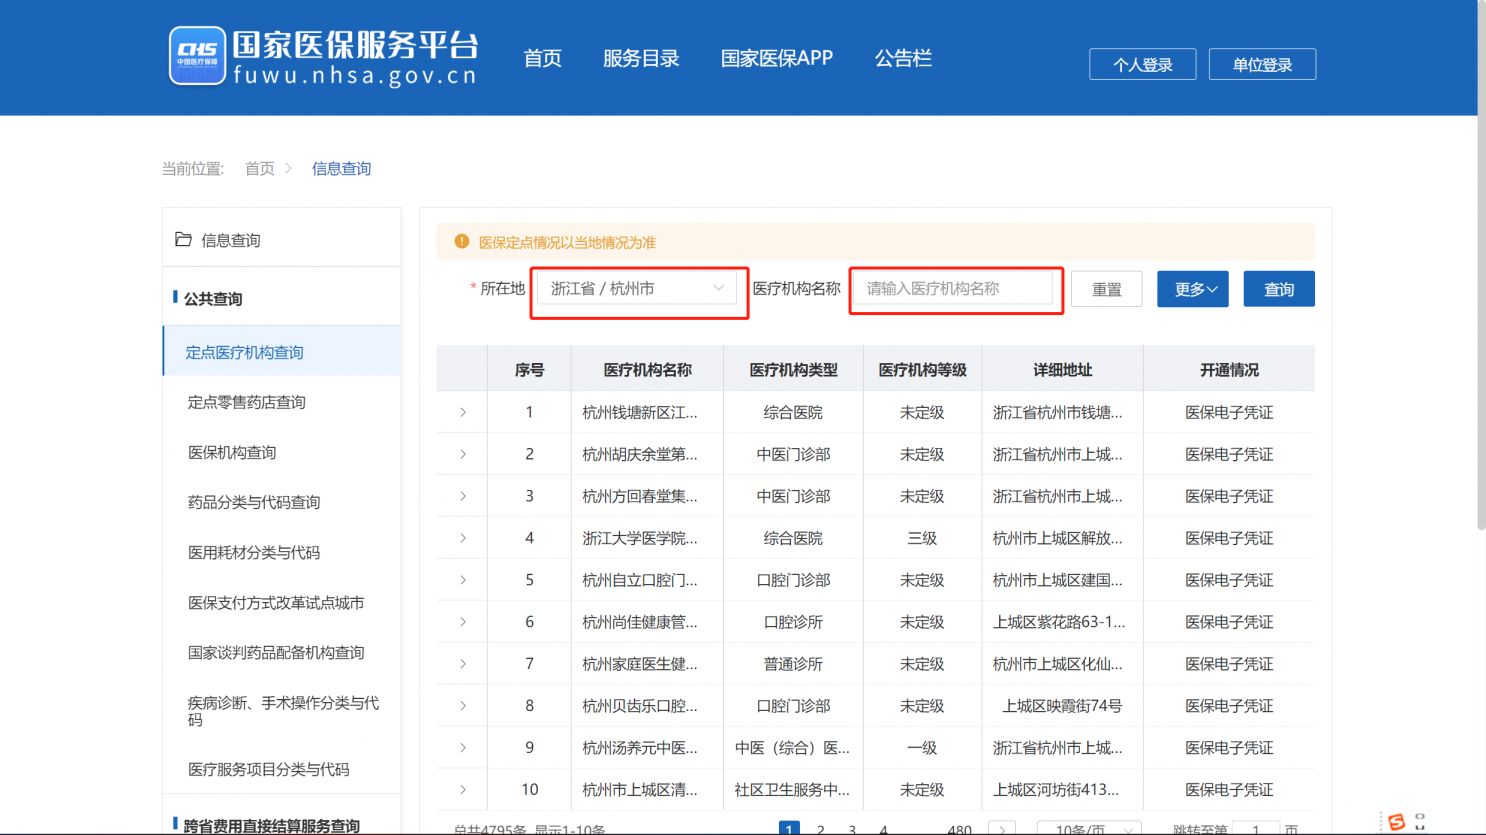Click the 个人登录 button
Image resolution: width=1486 pixels, height=835 pixels.
click(1143, 64)
